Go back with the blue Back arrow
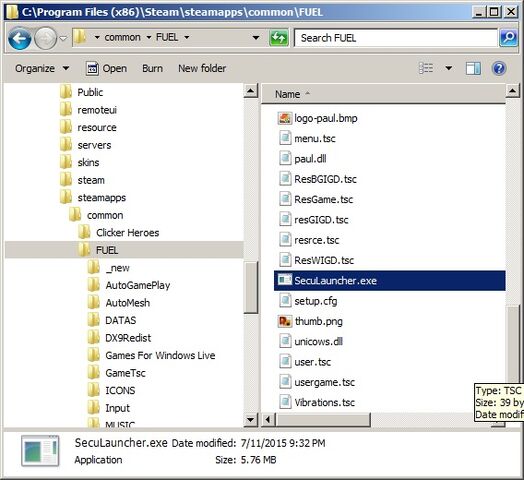This screenshot has width=524, height=480. click(x=19, y=38)
